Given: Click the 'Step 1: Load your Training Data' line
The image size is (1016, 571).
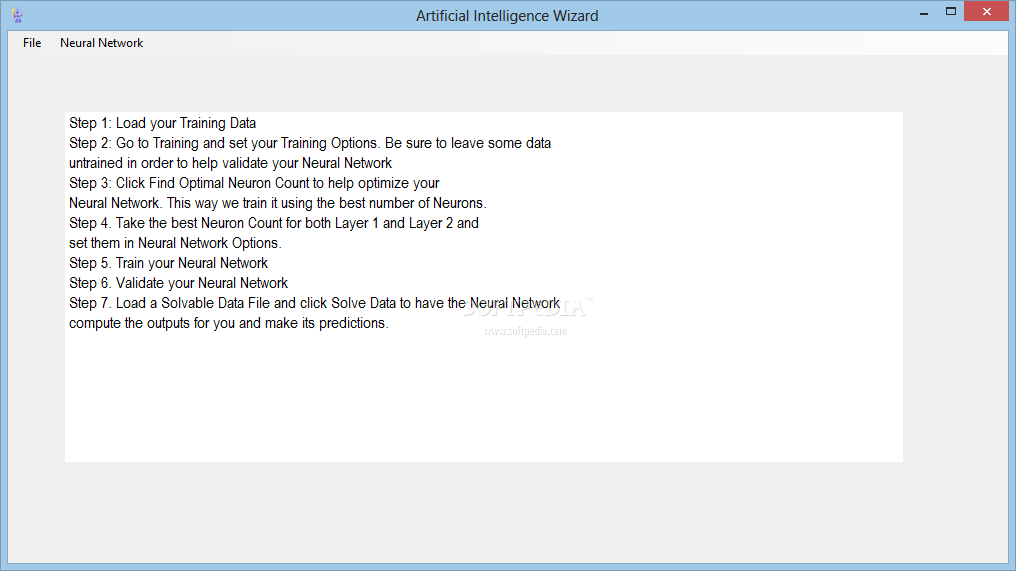Looking at the screenshot, I should 163,123.
